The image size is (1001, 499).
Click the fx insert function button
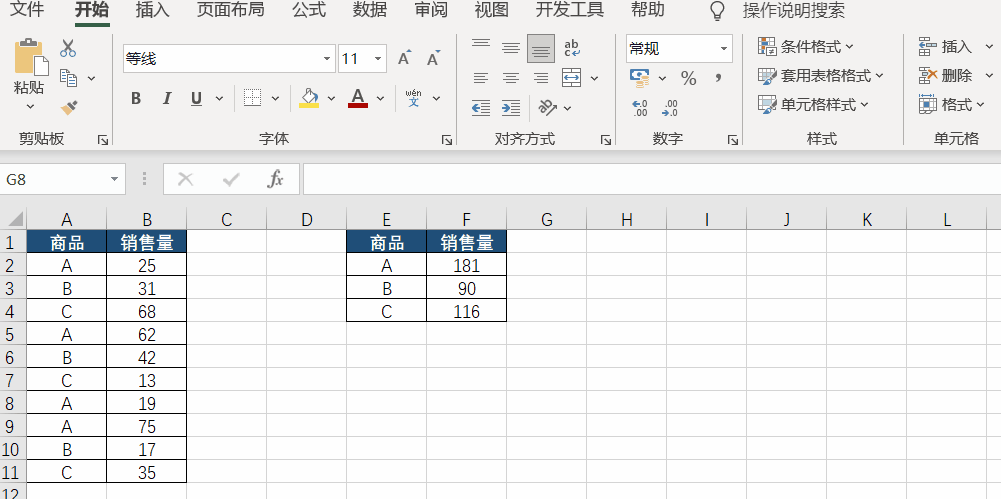tap(275, 179)
